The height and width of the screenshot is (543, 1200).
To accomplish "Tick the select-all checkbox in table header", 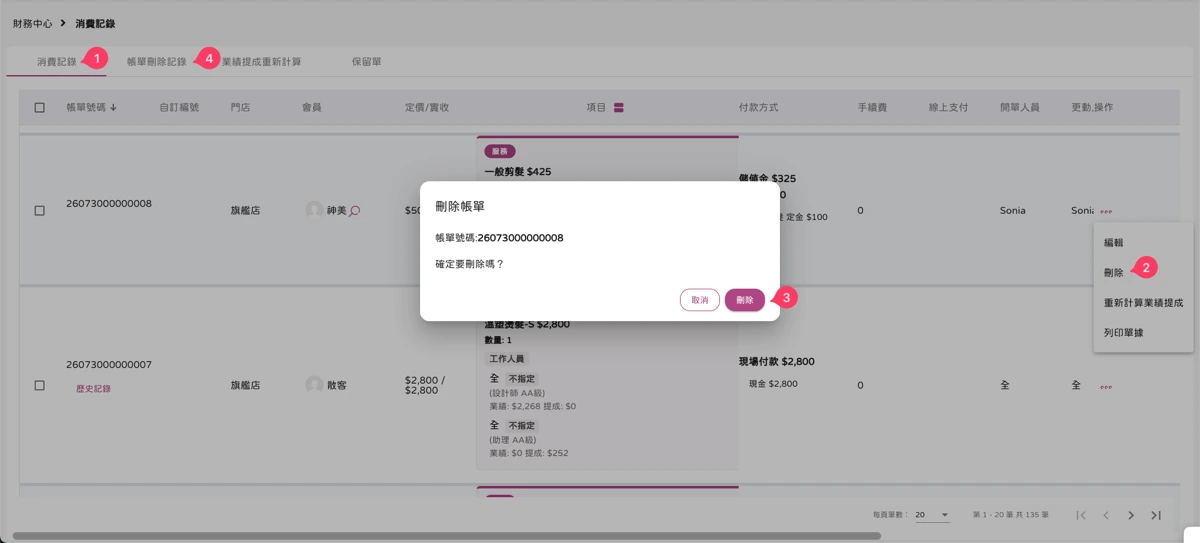I will point(40,107).
